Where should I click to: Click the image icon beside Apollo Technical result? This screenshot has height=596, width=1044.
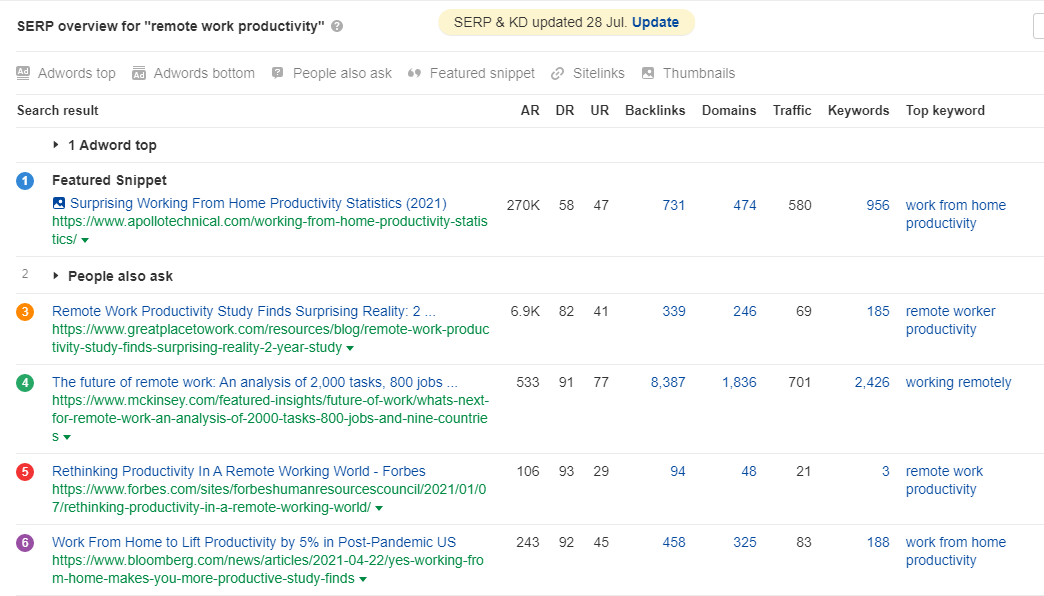59,204
